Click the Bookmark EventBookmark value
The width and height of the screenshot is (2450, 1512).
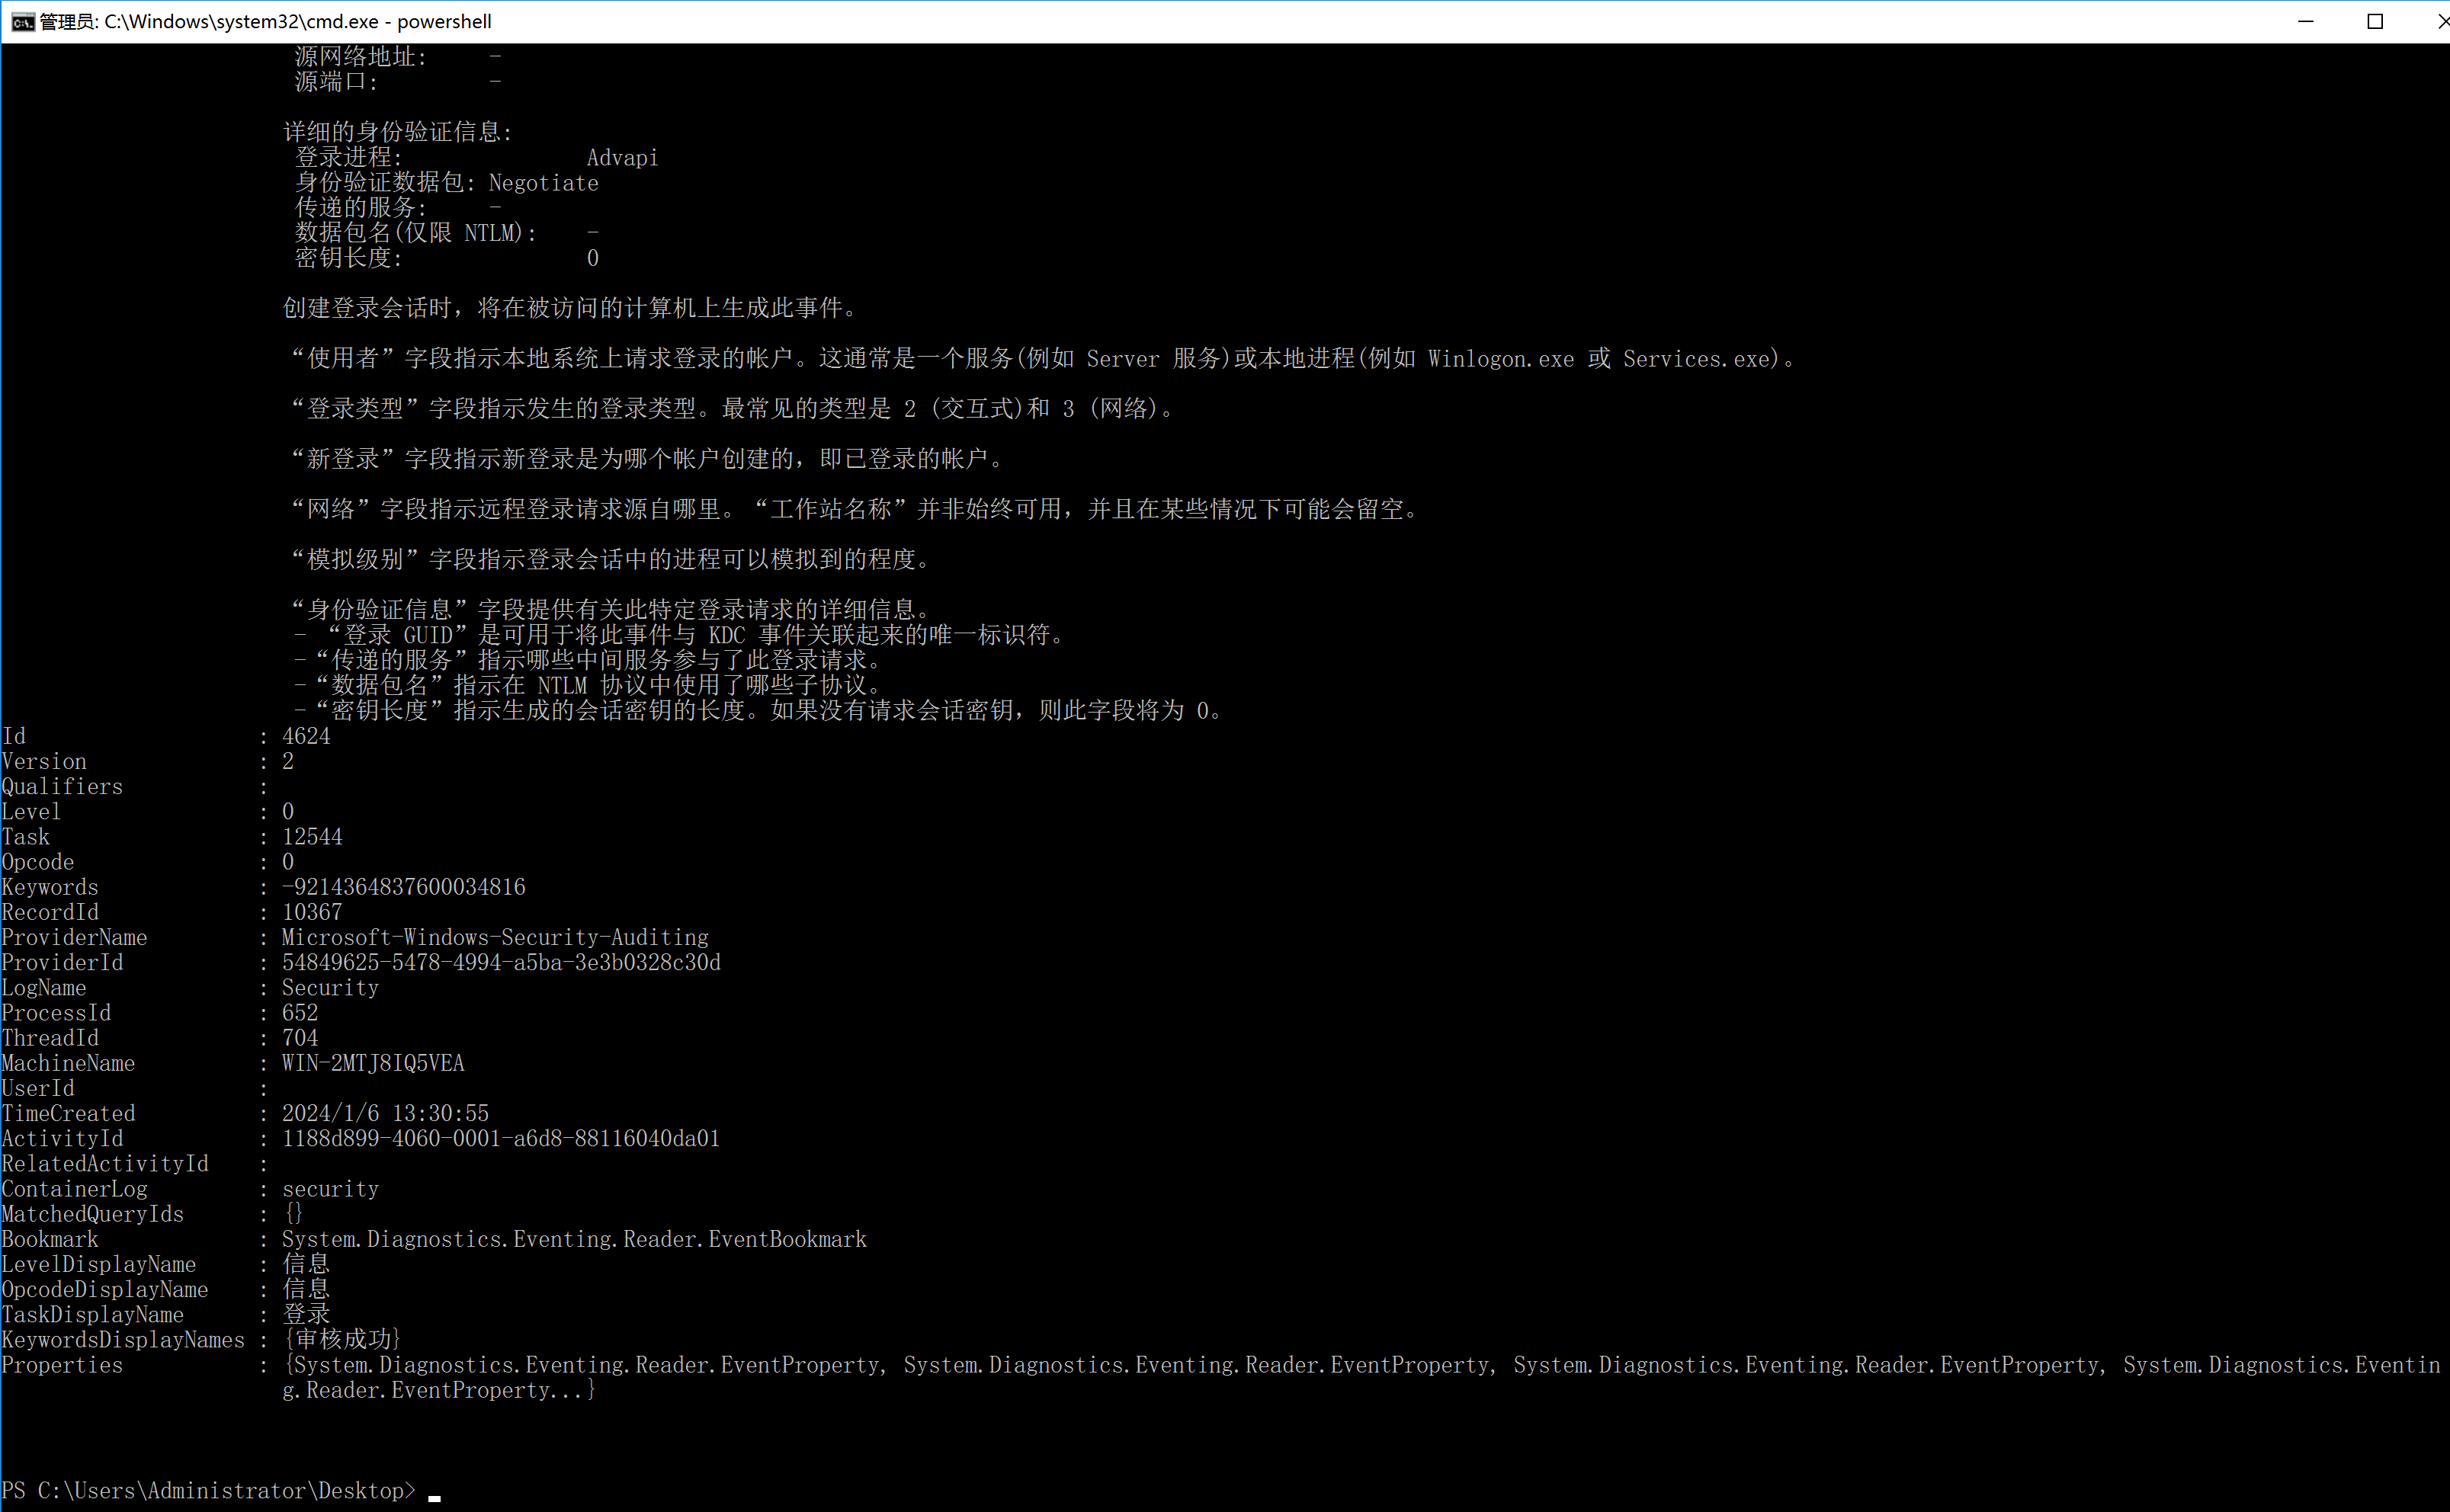tap(574, 1239)
